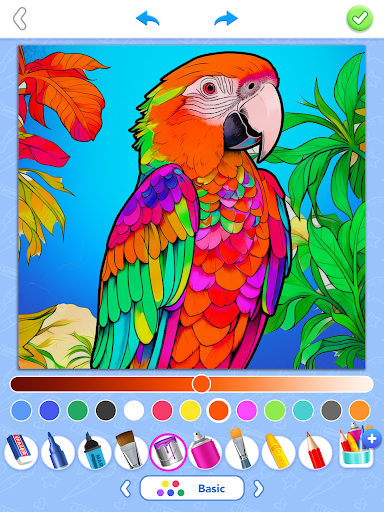This screenshot has width=384, height=512.
Task: Switch to the previous color palette
Action: [126, 489]
